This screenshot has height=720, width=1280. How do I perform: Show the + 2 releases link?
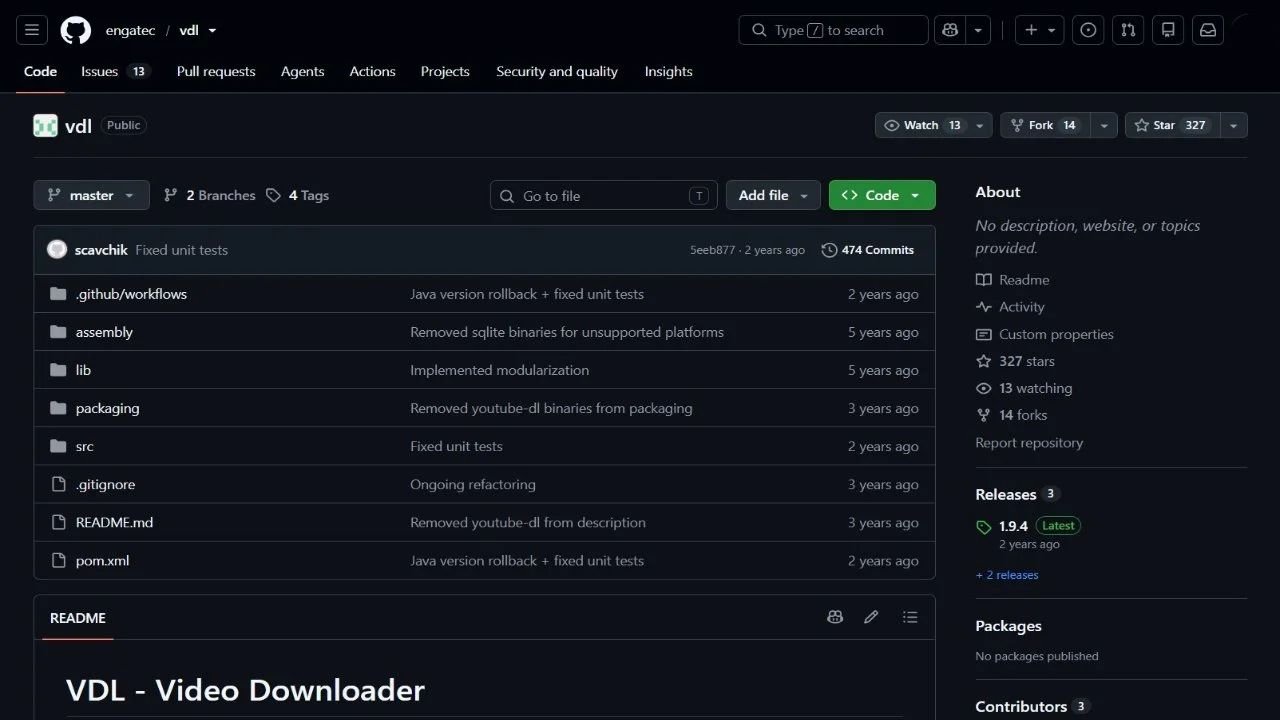(x=1007, y=575)
